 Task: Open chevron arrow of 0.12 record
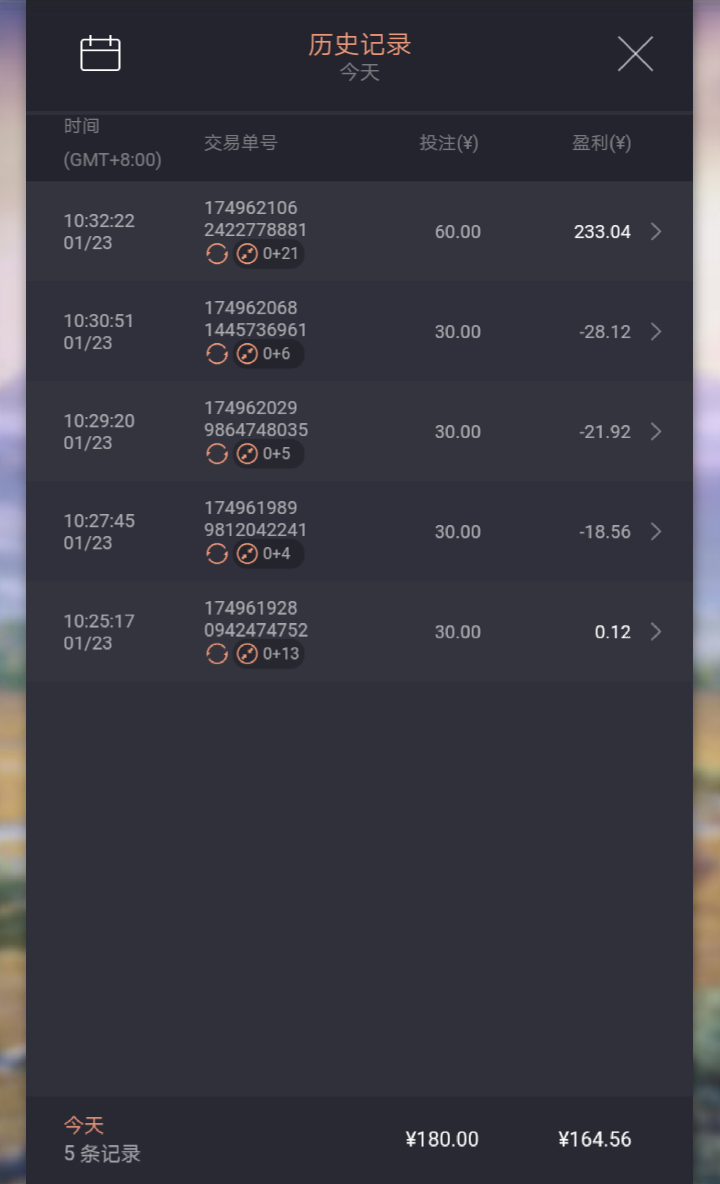(656, 631)
